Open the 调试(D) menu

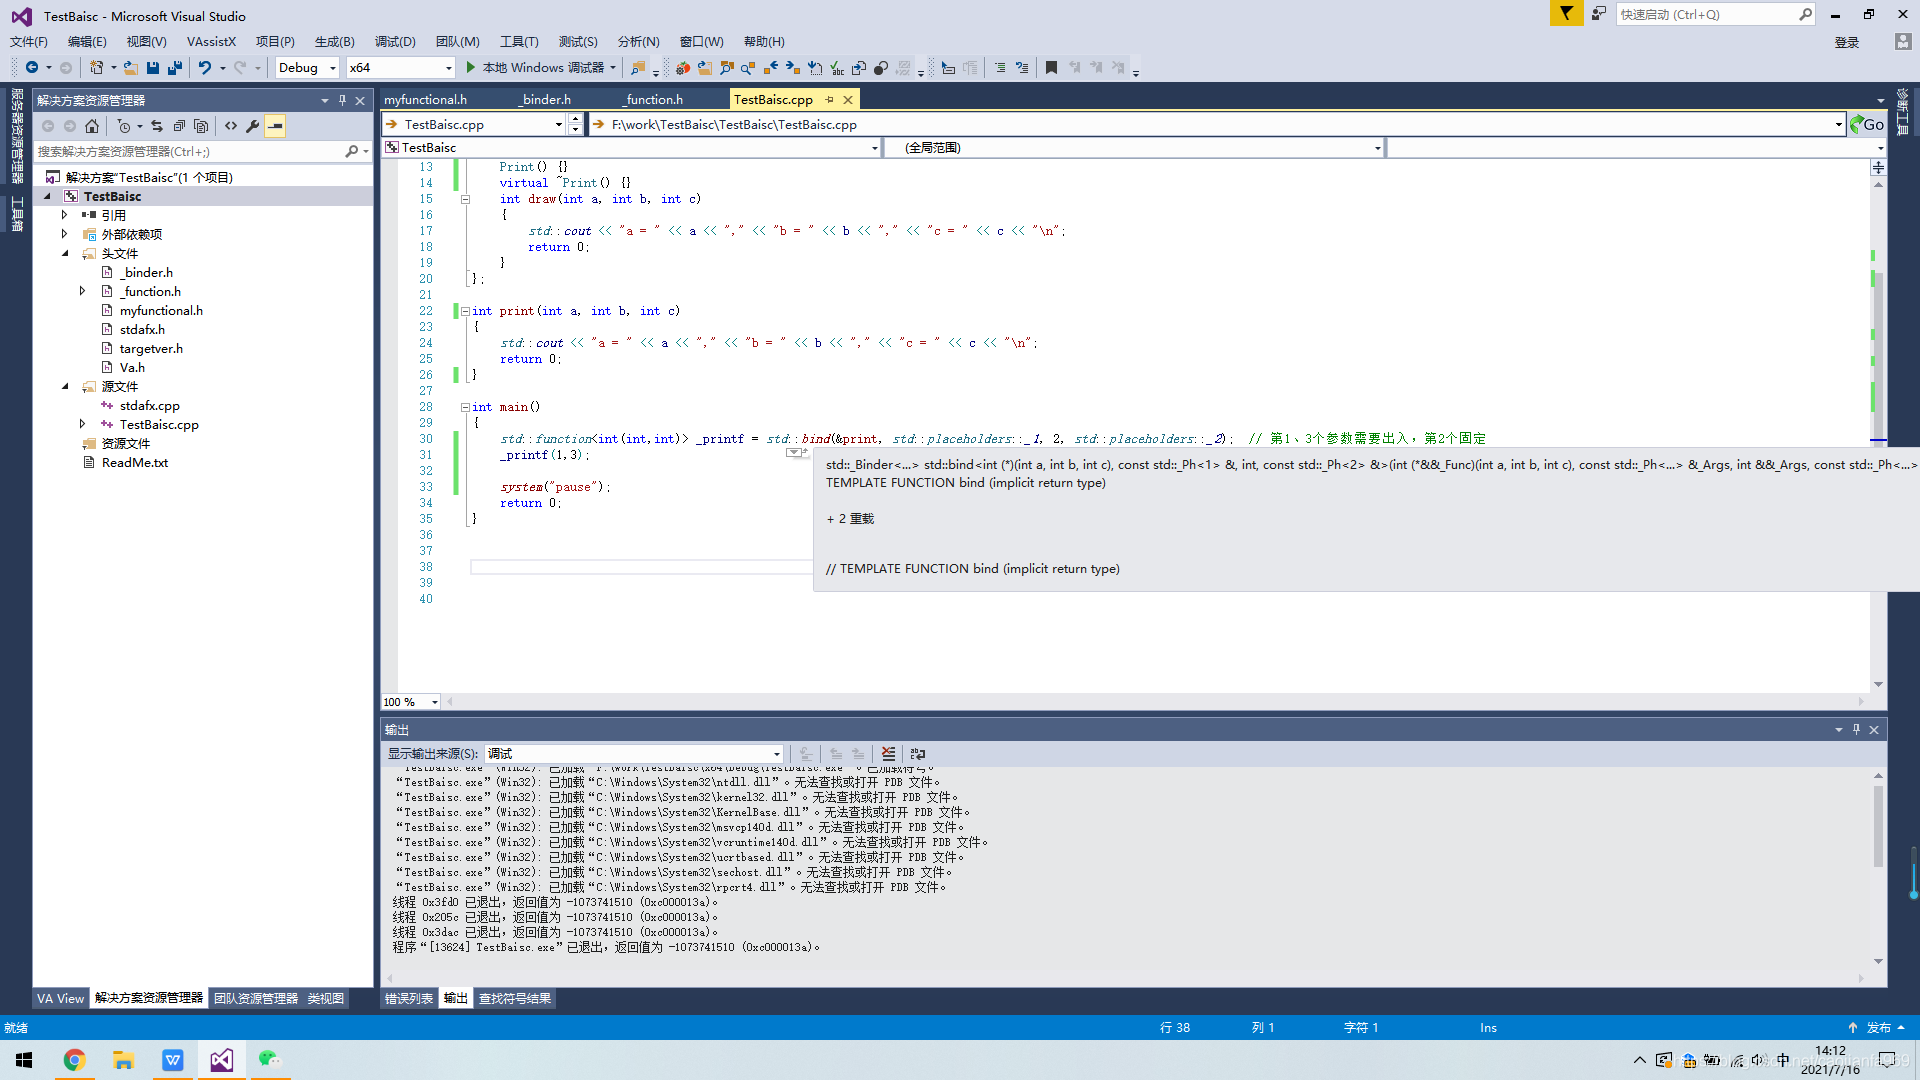395,42
